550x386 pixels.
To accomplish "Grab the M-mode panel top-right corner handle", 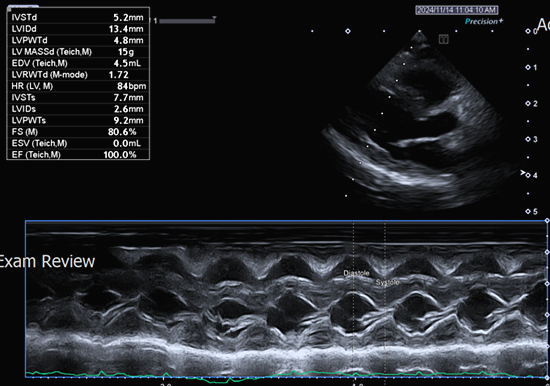I will [547, 221].
